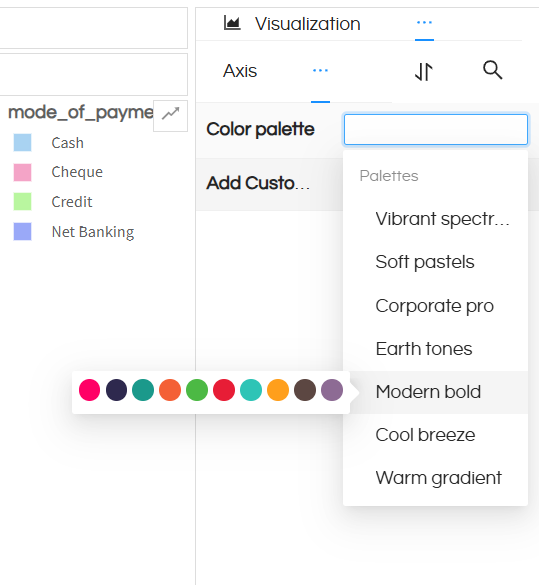Click the dark teal palette preview dot
The image size is (539, 585).
143,390
